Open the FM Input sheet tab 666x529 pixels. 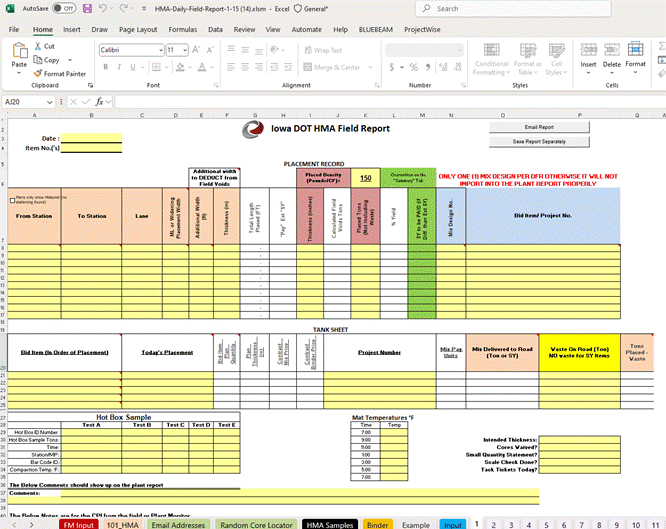[x=79, y=525]
